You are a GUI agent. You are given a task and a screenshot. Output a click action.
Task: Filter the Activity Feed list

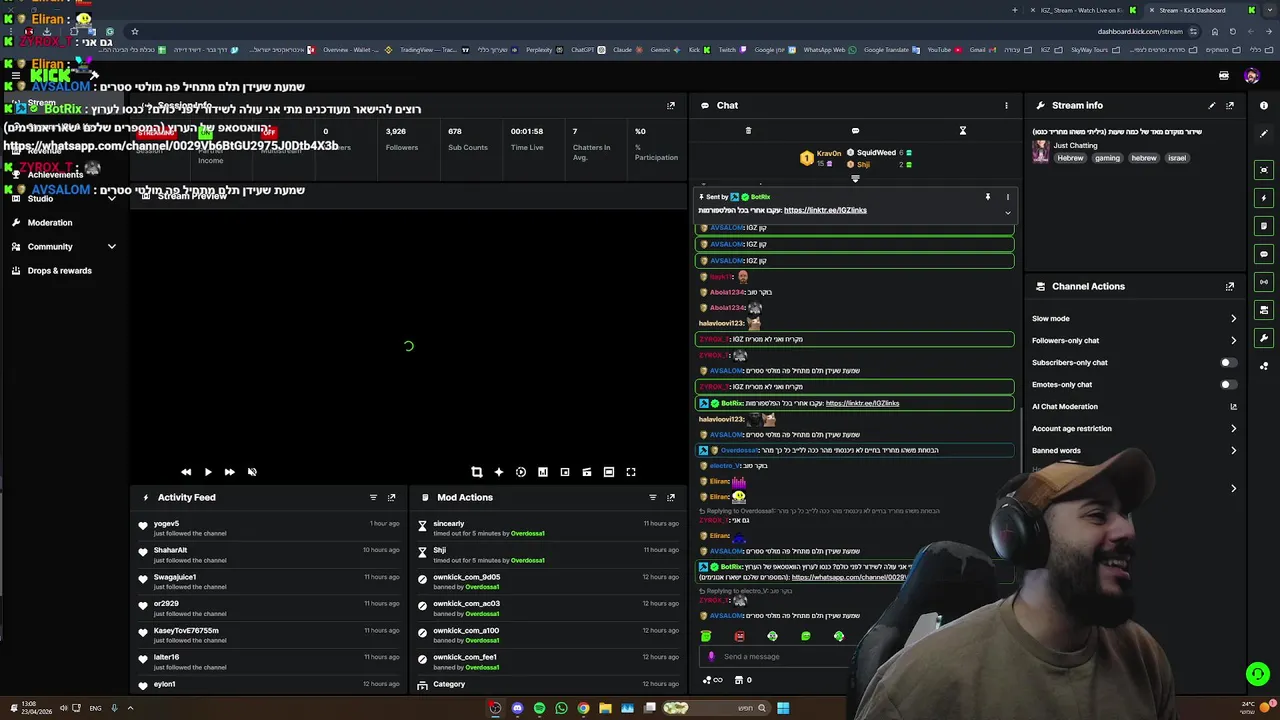pyautogui.click(x=373, y=497)
